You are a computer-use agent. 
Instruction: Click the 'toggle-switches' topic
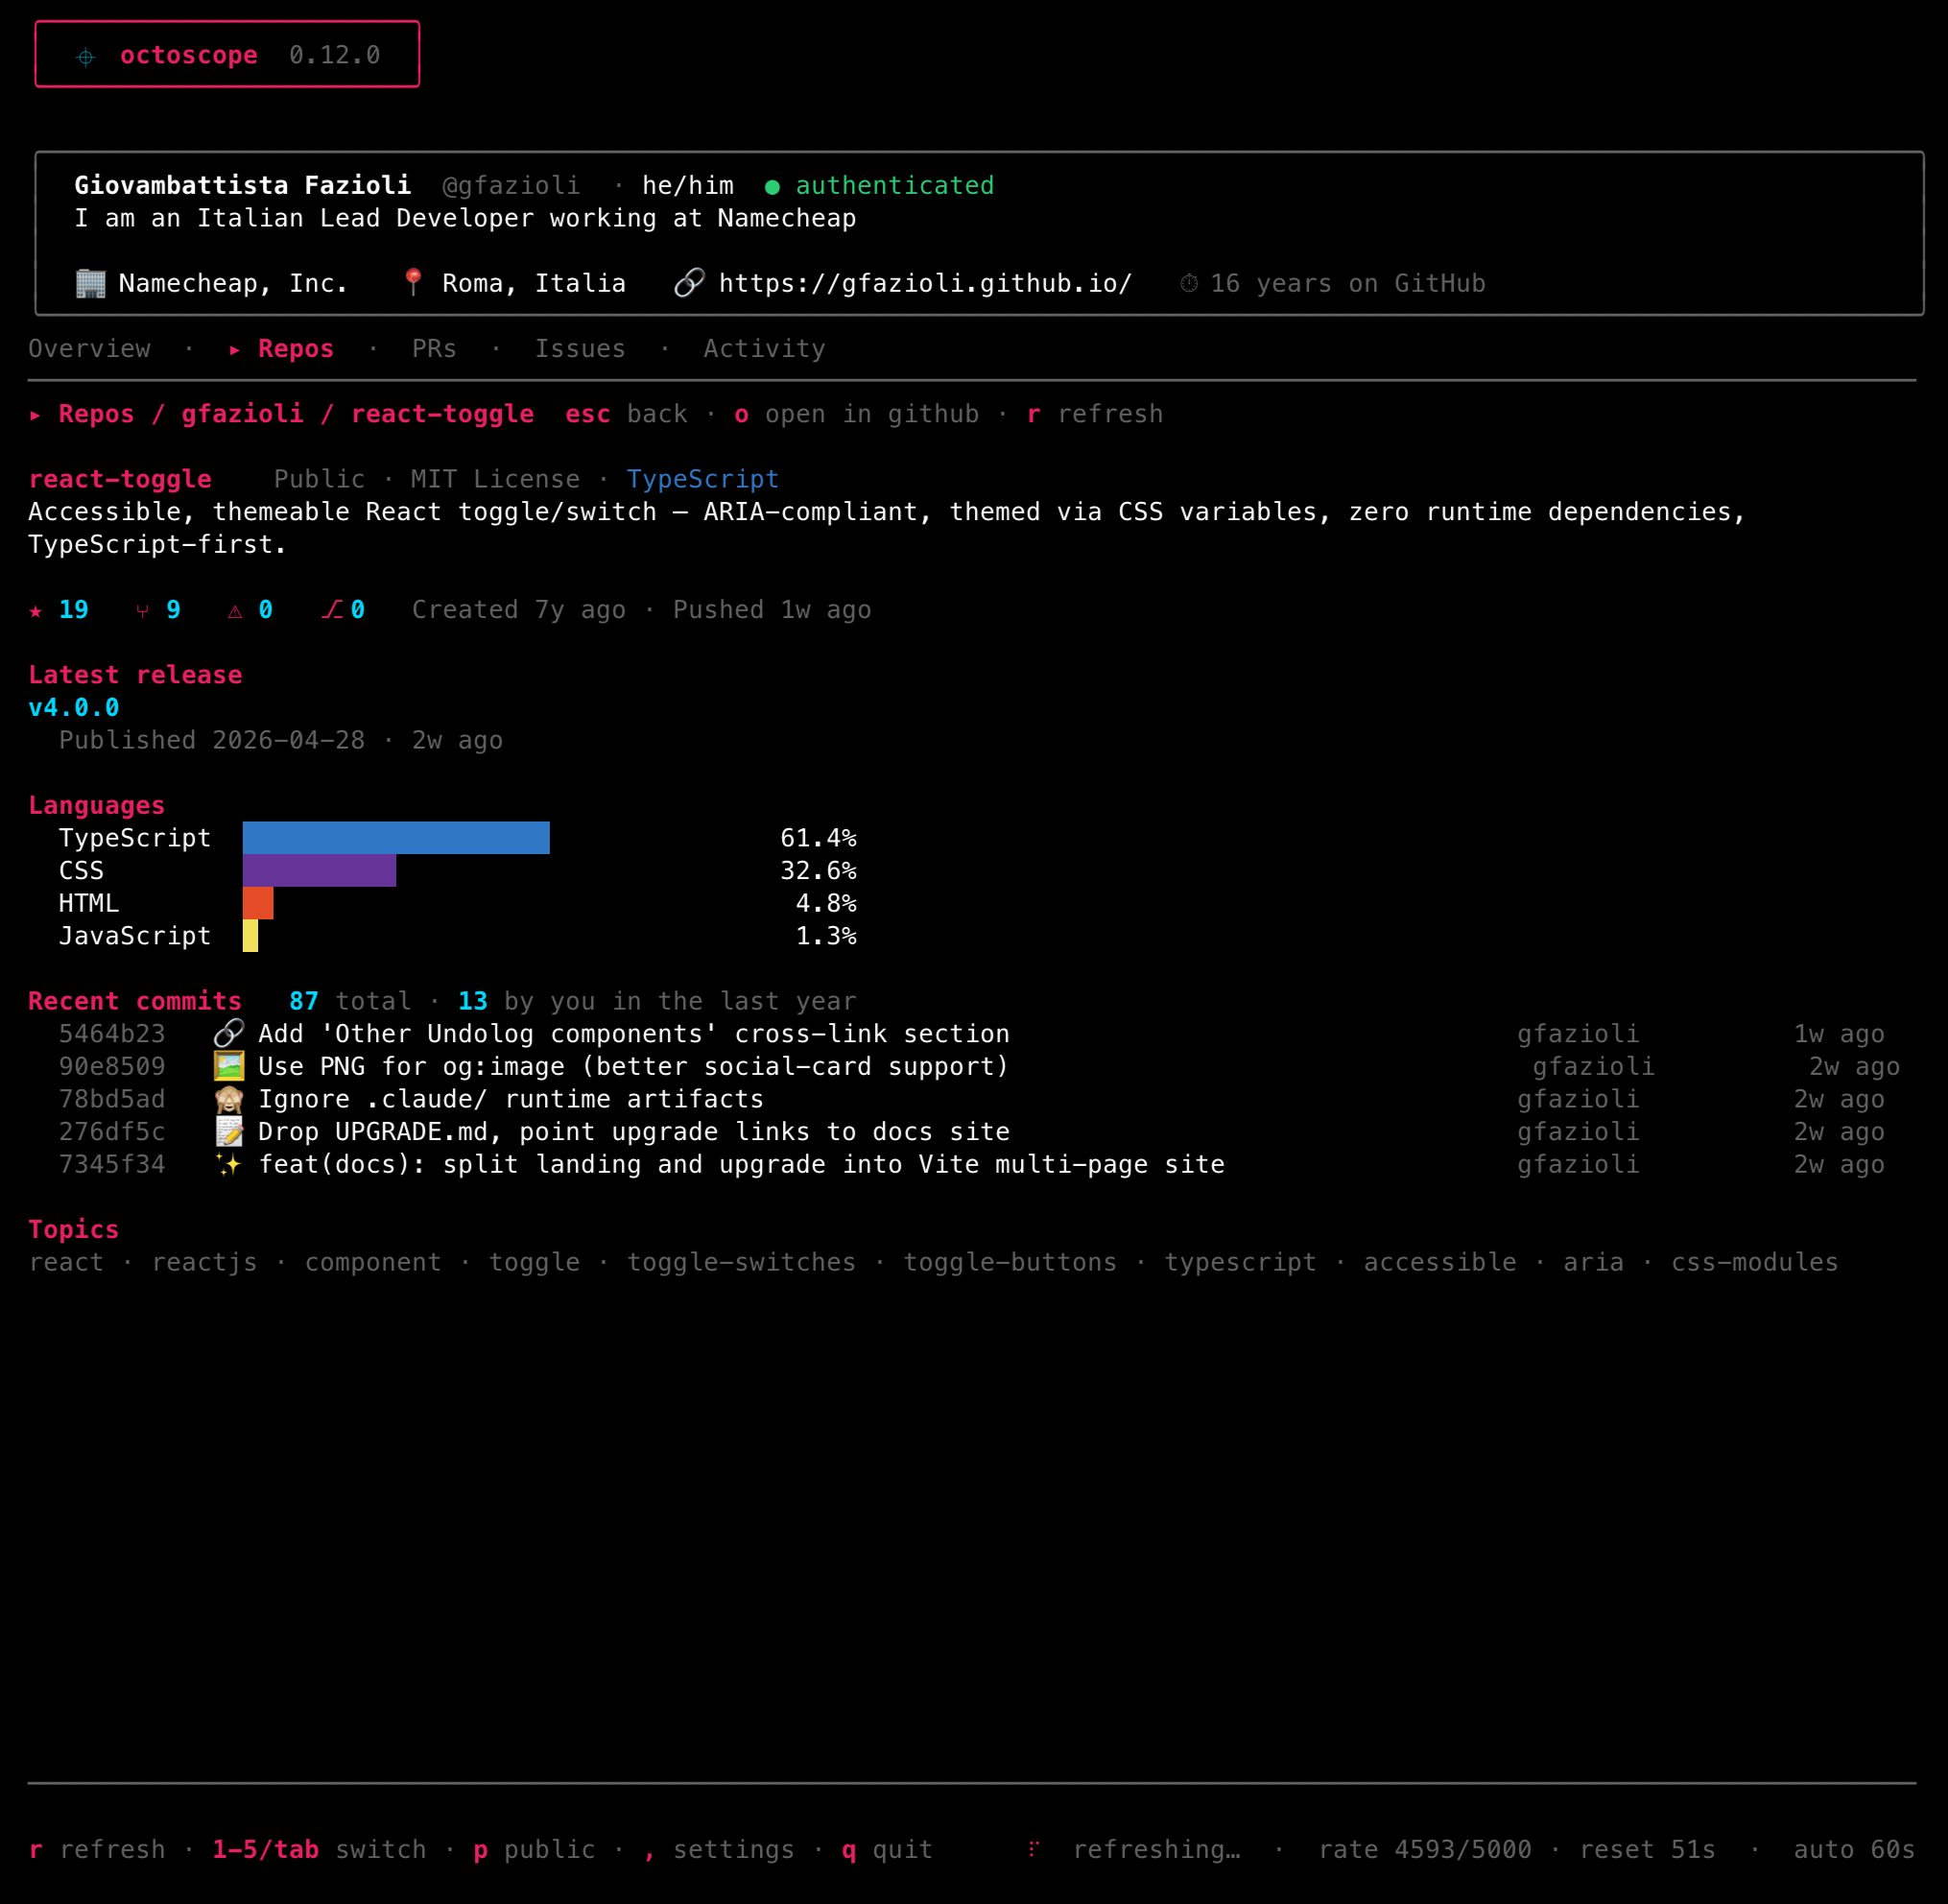[x=741, y=1263]
